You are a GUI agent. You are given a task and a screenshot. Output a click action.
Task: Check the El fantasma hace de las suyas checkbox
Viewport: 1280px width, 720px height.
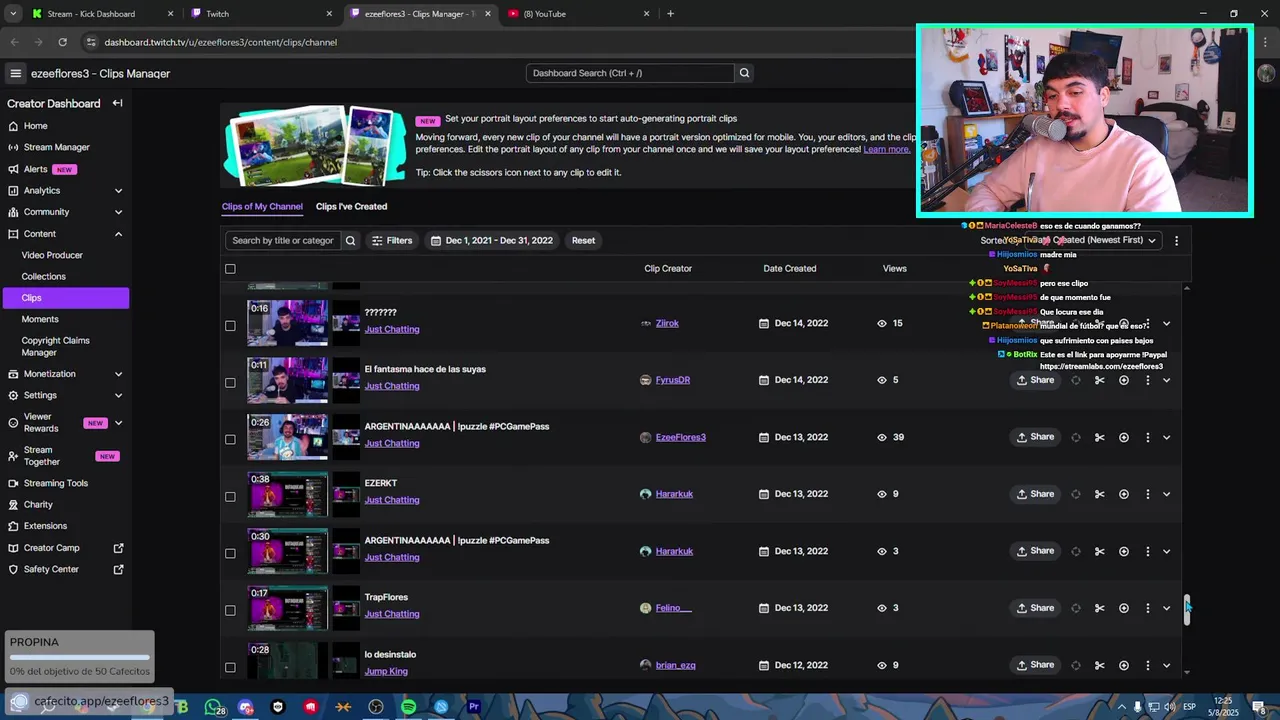pos(230,382)
